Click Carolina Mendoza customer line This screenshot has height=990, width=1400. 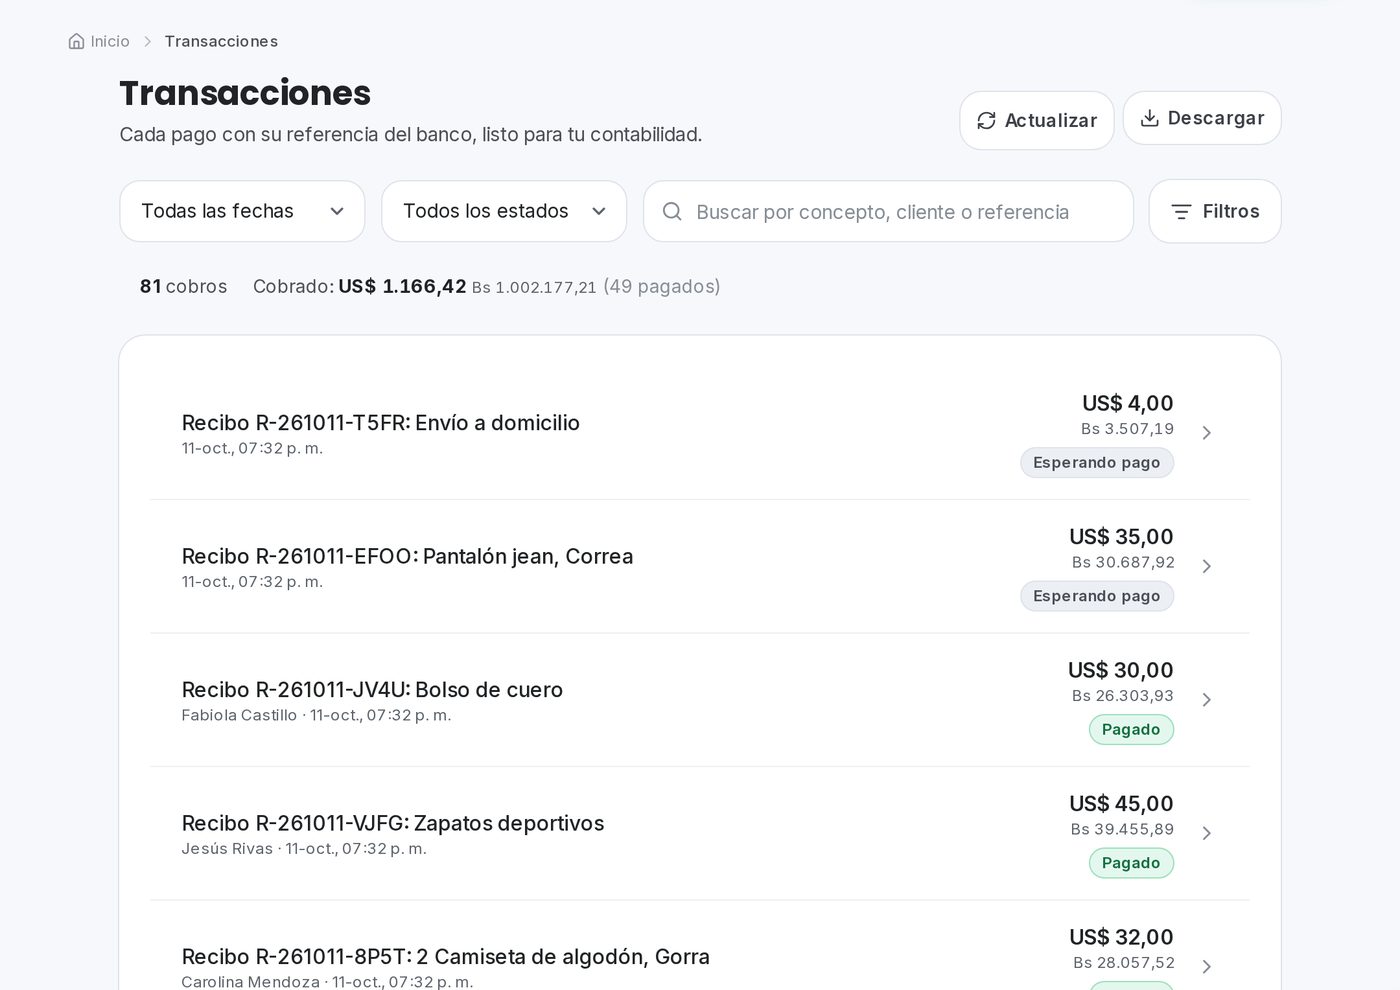pyautogui.click(x=327, y=982)
